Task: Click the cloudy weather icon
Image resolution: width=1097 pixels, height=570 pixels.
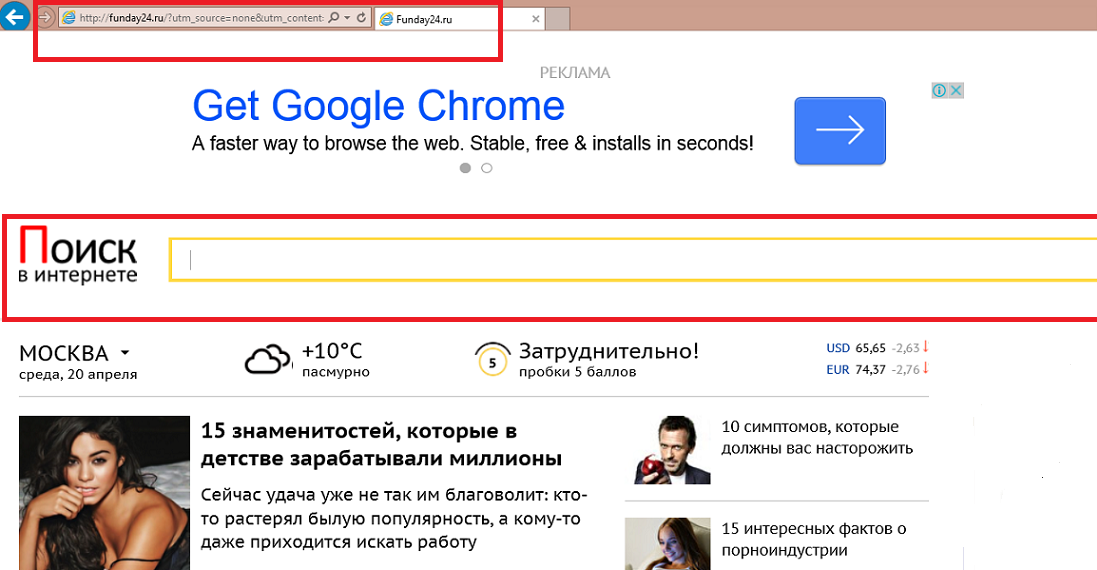Action: coord(268,359)
